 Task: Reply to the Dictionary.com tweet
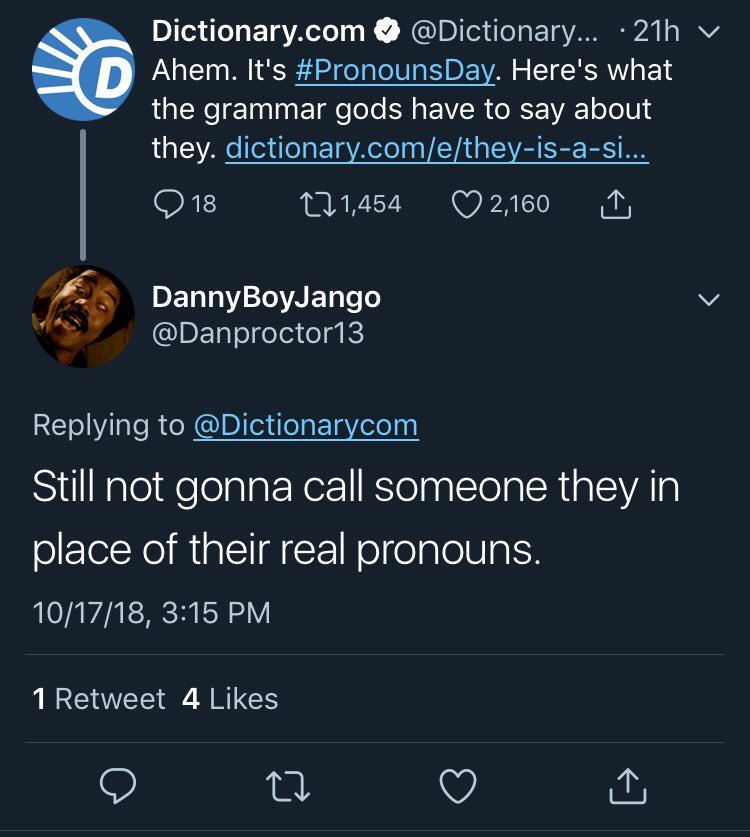[x=166, y=204]
